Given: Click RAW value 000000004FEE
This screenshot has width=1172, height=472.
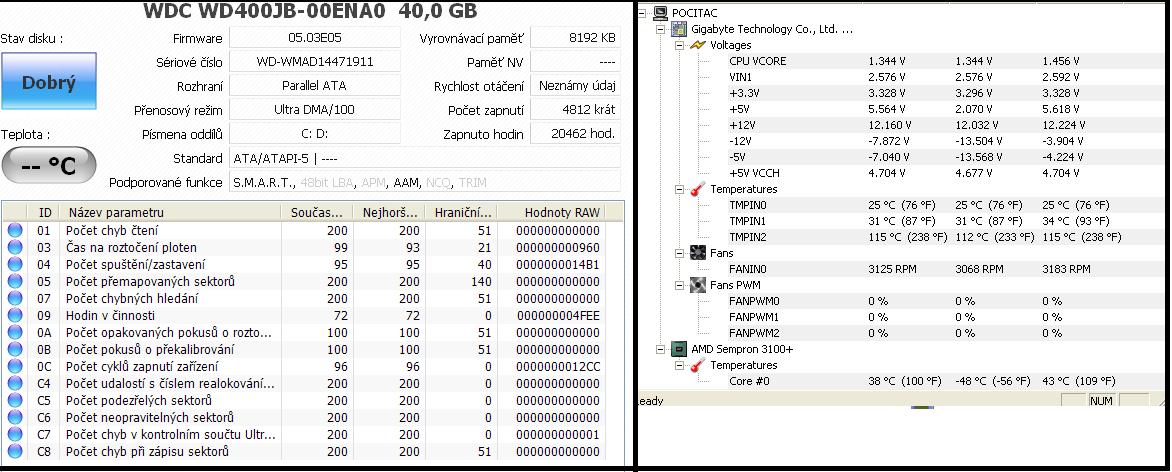Looking at the screenshot, I should point(558,316).
